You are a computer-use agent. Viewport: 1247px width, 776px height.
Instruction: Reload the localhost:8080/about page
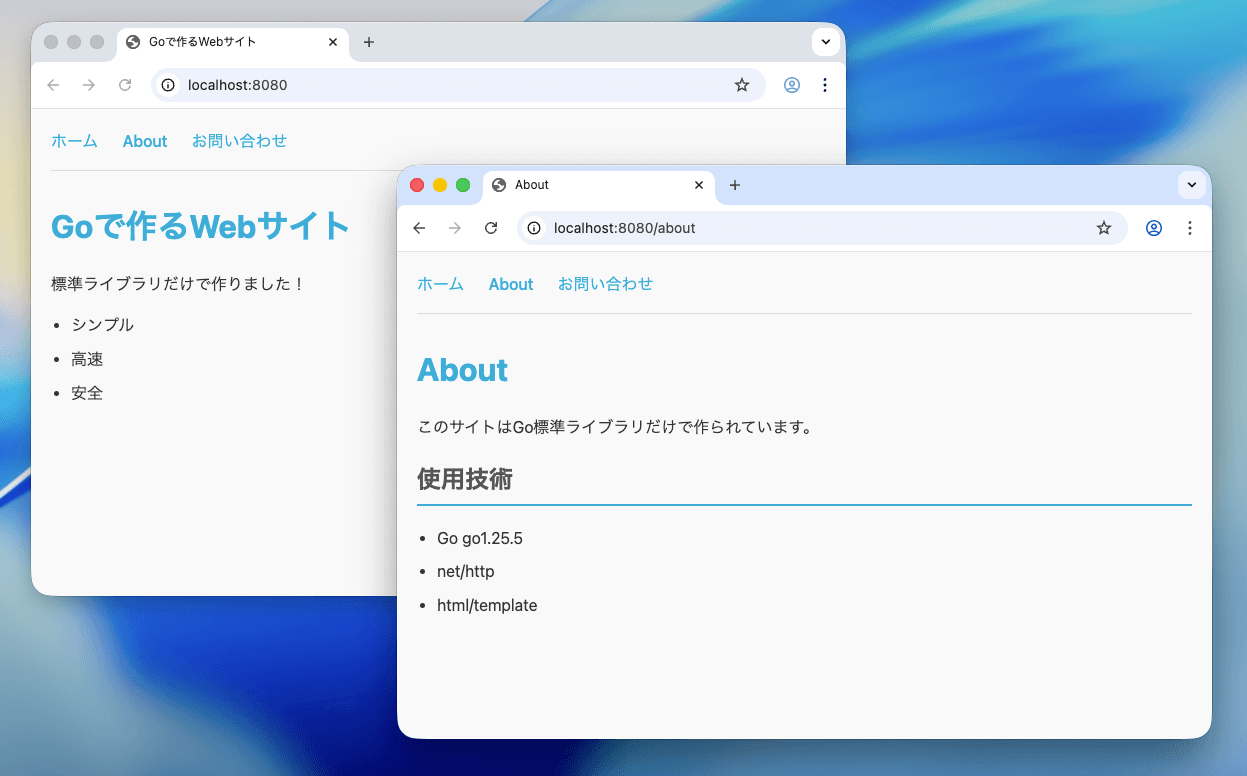tap(491, 228)
